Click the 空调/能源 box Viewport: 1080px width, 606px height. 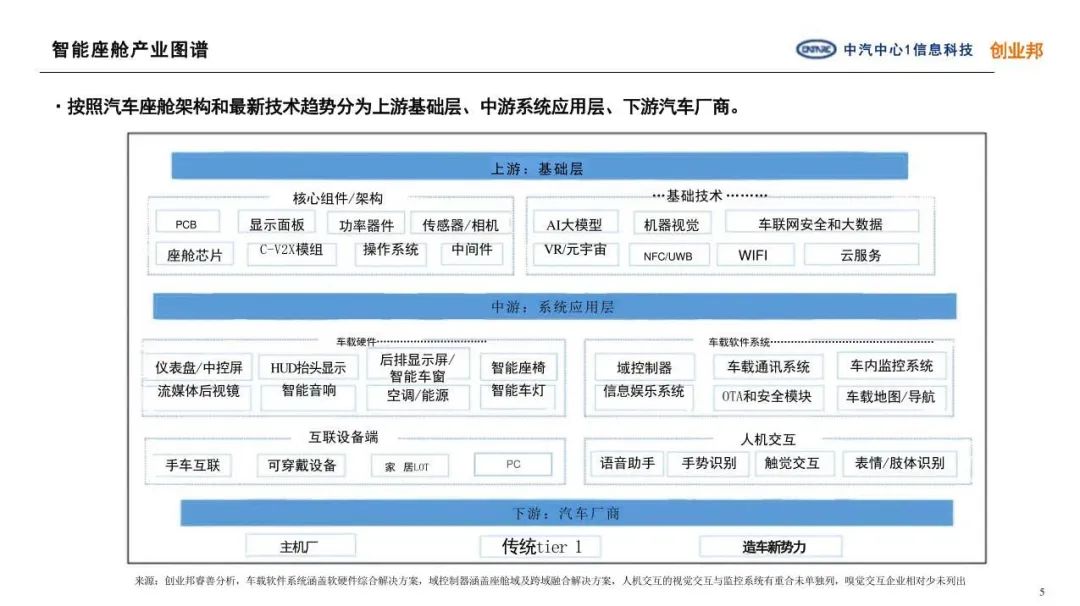(417, 396)
